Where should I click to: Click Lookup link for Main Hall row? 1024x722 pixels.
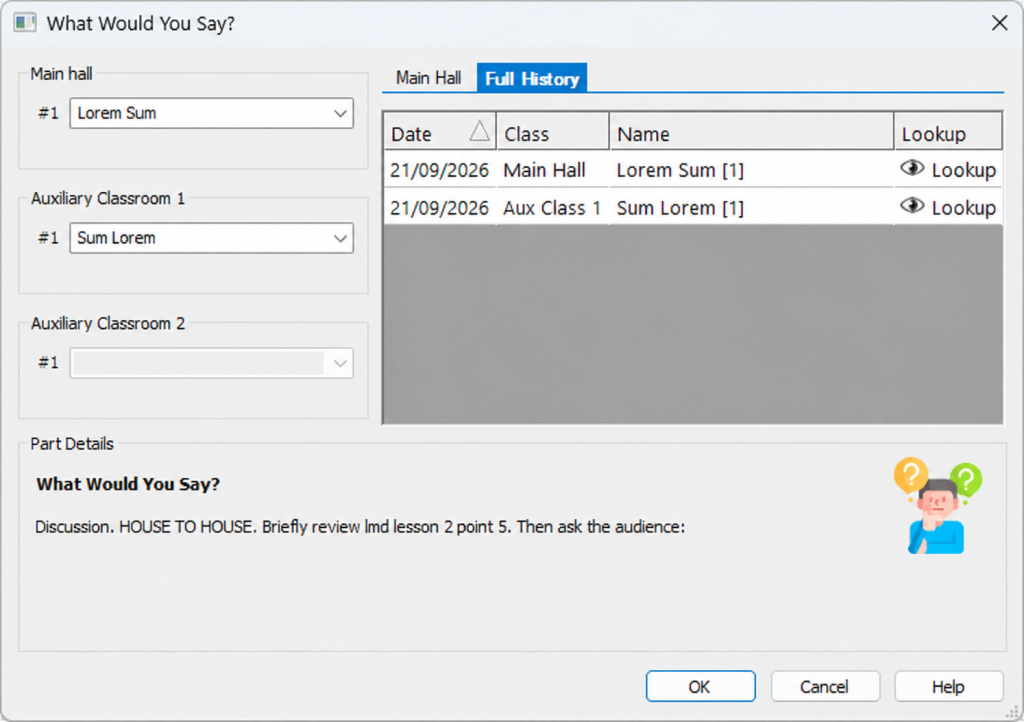coord(963,170)
